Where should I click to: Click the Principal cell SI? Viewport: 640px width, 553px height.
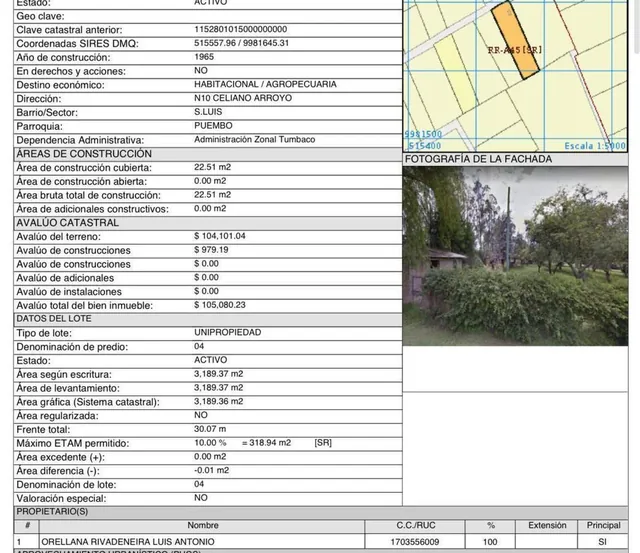pos(602,542)
